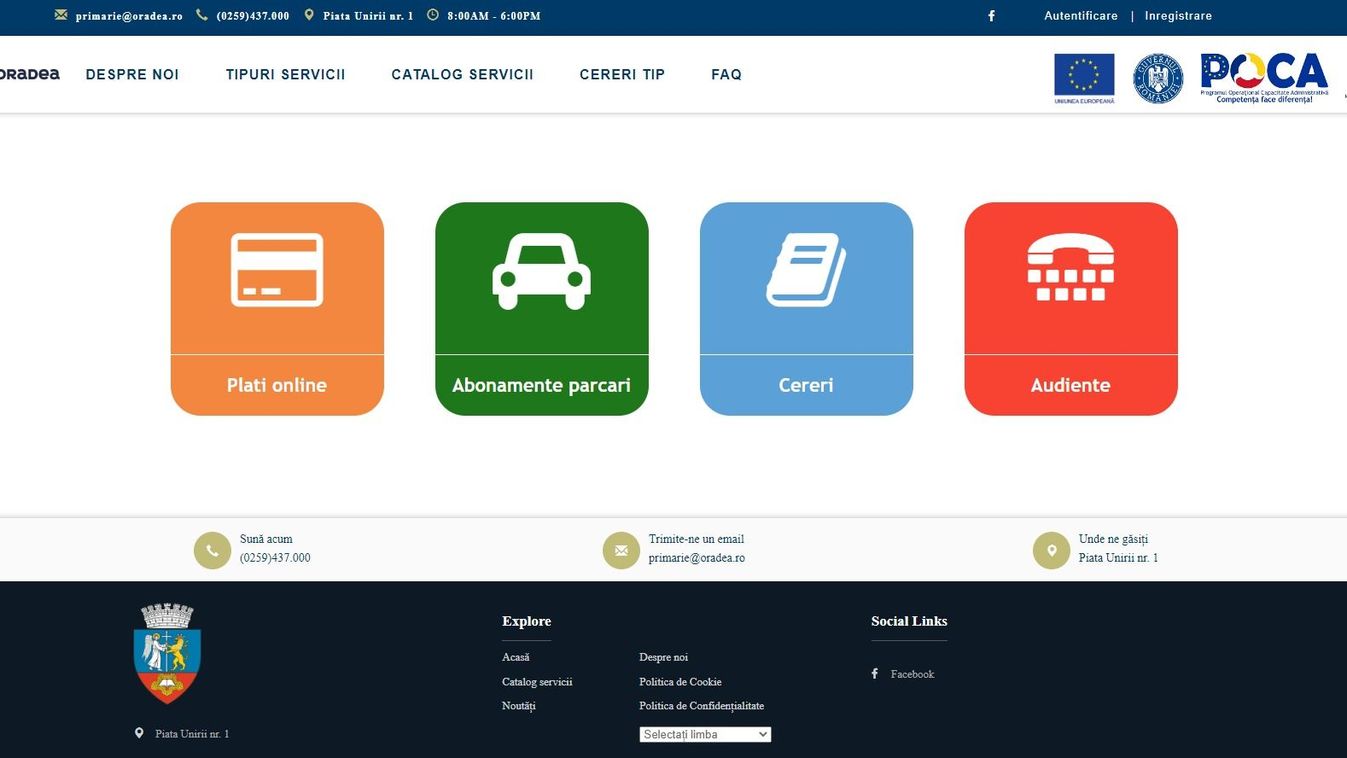1347x758 pixels.
Task: Click the Facebook text link in footer
Action: [912, 674]
